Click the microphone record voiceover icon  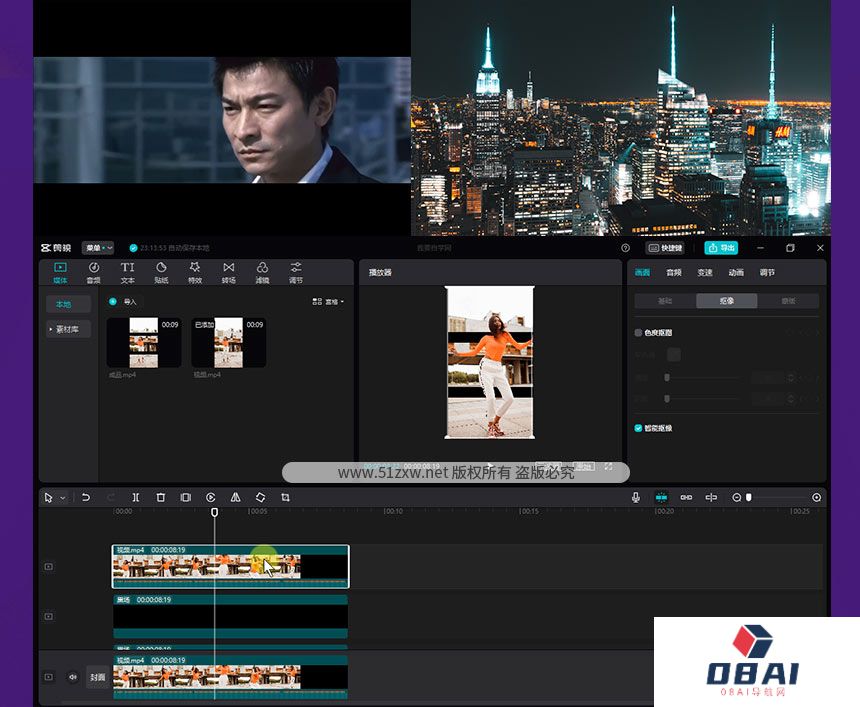tap(636, 497)
